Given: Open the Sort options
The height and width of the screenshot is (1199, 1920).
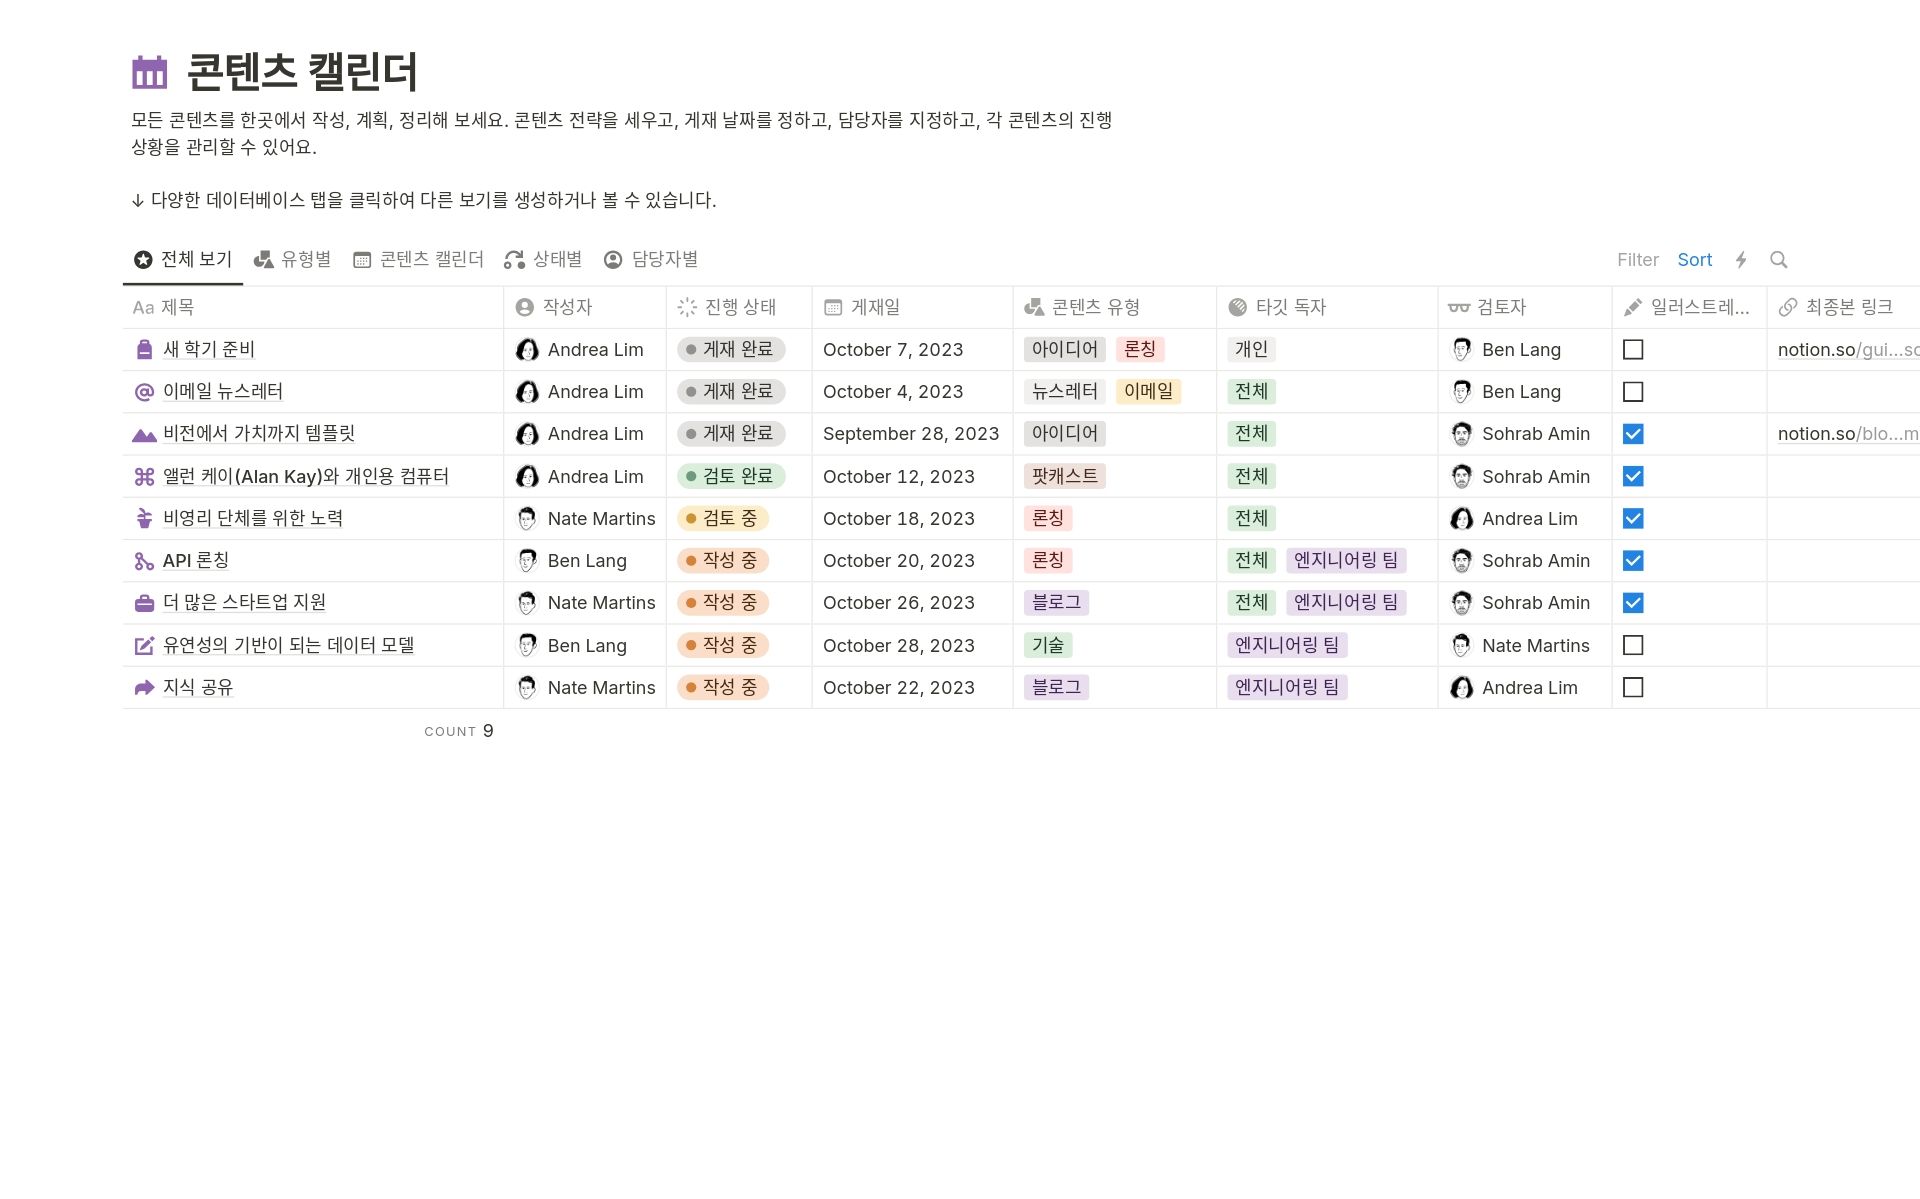Looking at the screenshot, I should [x=1695, y=259].
